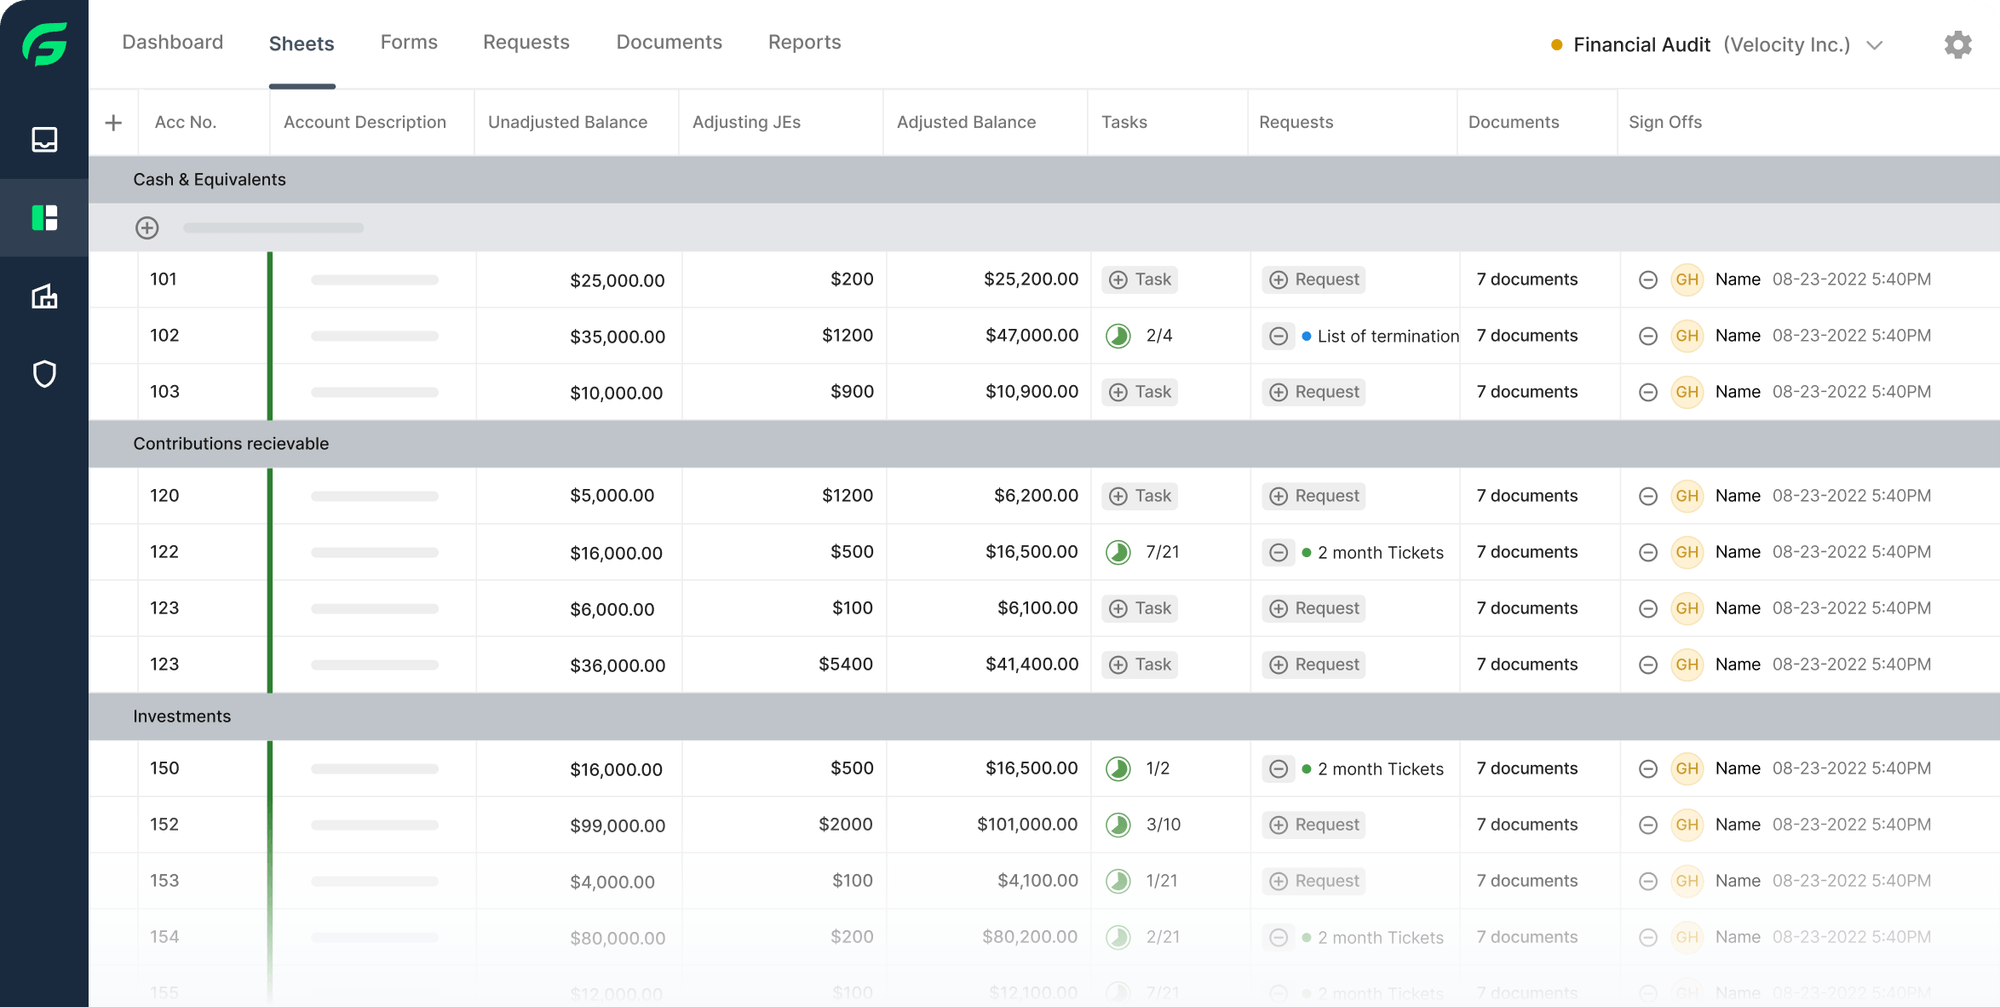Click the Adjusting JEs column header
2000x1007 pixels.
click(746, 122)
